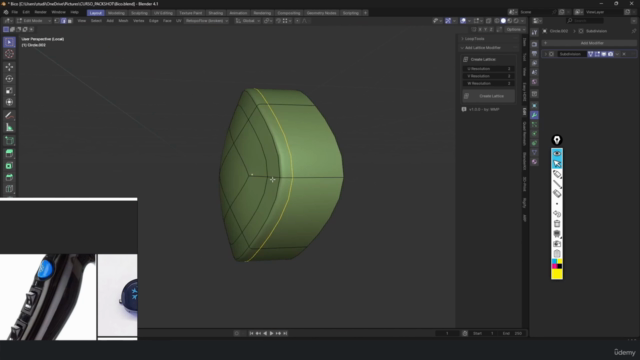The height and width of the screenshot is (360, 640).
Task: Open the Vertex menu
Action: pyautogui.click(x=139, y=21)
